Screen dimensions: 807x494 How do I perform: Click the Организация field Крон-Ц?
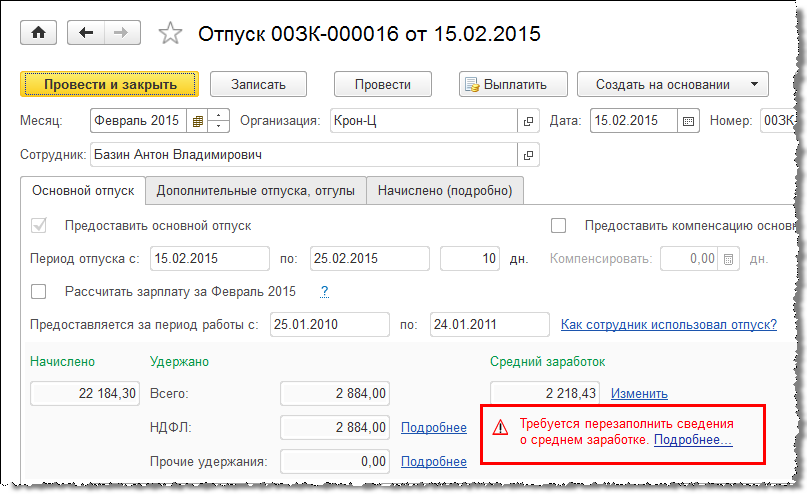pos(424,121)
